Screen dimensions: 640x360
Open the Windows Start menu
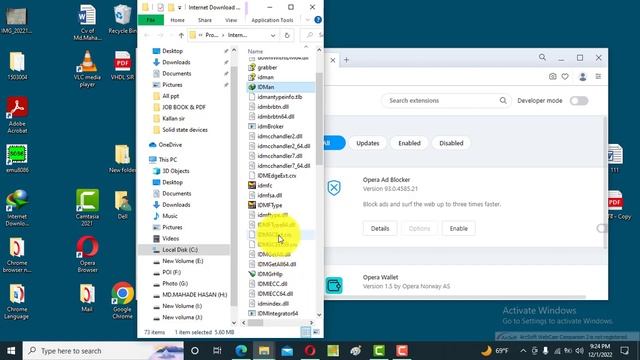coord(11,351)
